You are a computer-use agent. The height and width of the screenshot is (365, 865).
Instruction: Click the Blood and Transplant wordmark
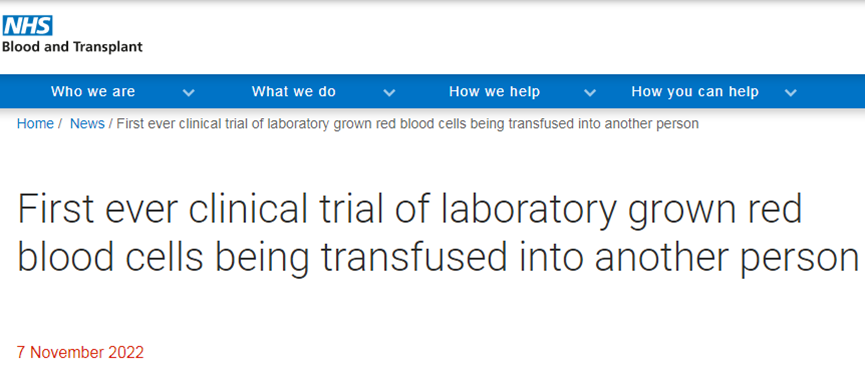72,47
